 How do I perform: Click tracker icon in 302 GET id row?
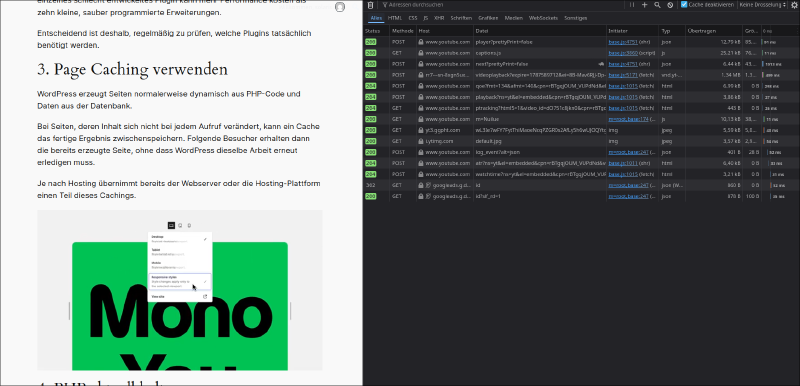click(x=429, y=185)
